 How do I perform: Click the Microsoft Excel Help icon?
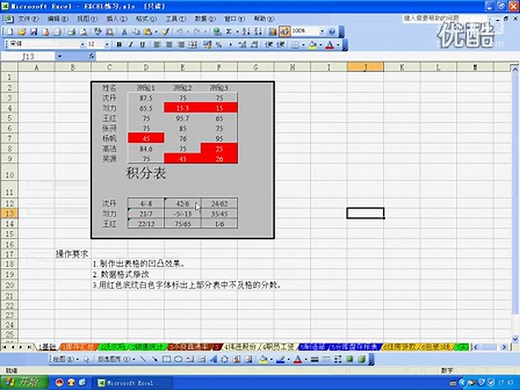(332, 32)
